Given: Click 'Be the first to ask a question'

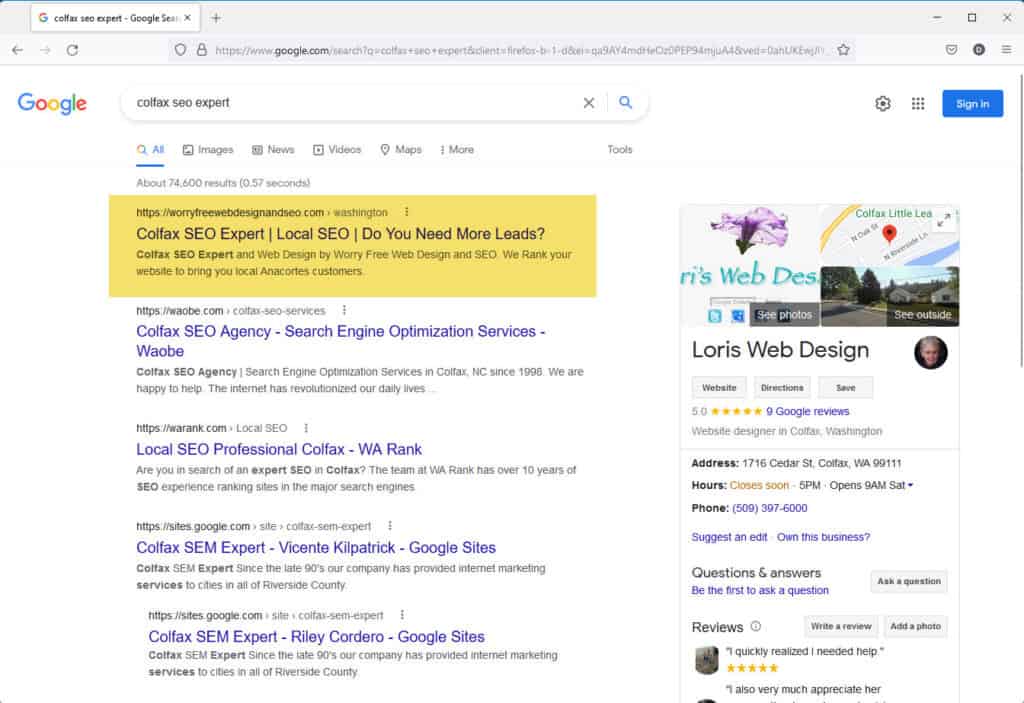Looking at the screenshot, I should pos(760,590).
